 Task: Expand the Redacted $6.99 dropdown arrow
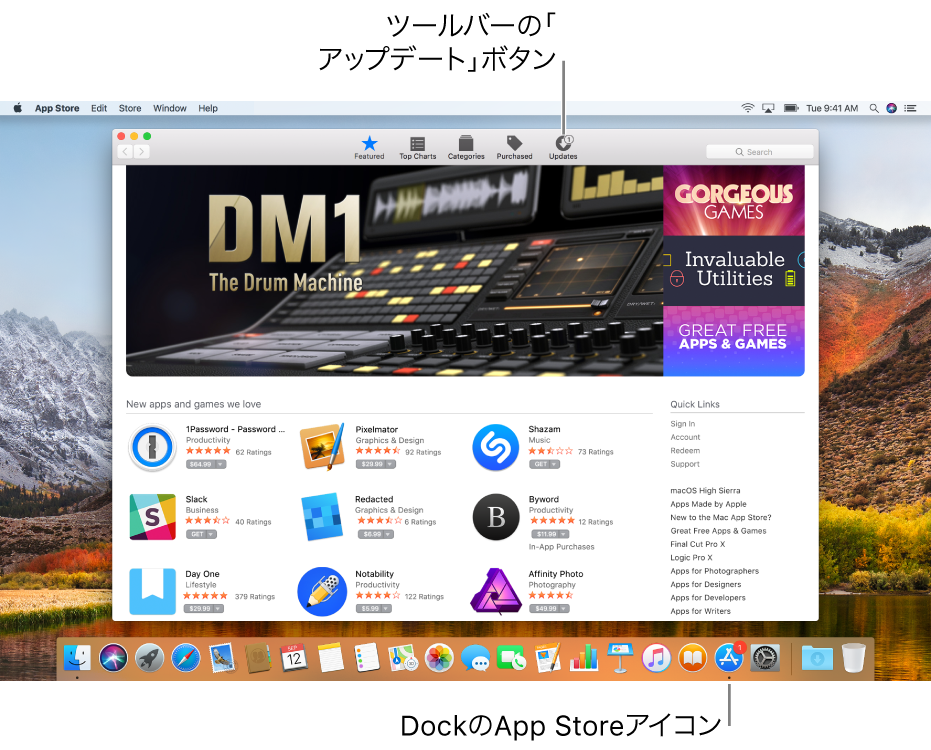[388, 534]
